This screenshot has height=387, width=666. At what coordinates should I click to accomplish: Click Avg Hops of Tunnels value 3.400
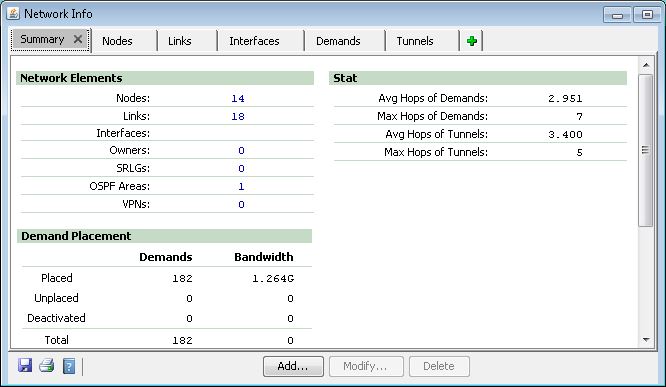(x=565, y=135)
